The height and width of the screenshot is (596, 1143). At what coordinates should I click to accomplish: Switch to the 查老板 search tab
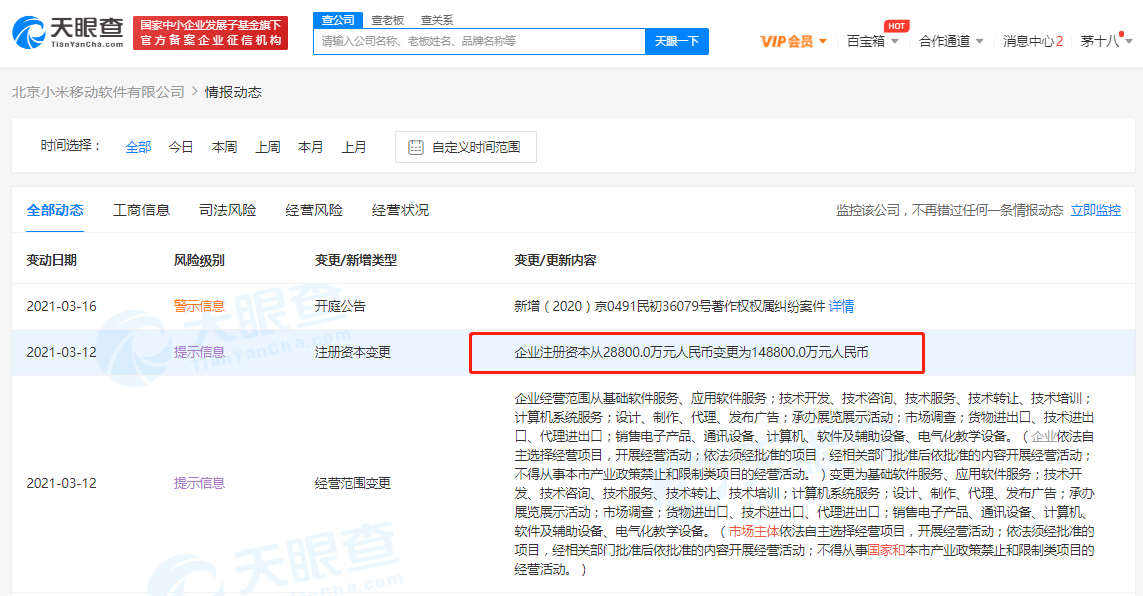pos(387,19)
